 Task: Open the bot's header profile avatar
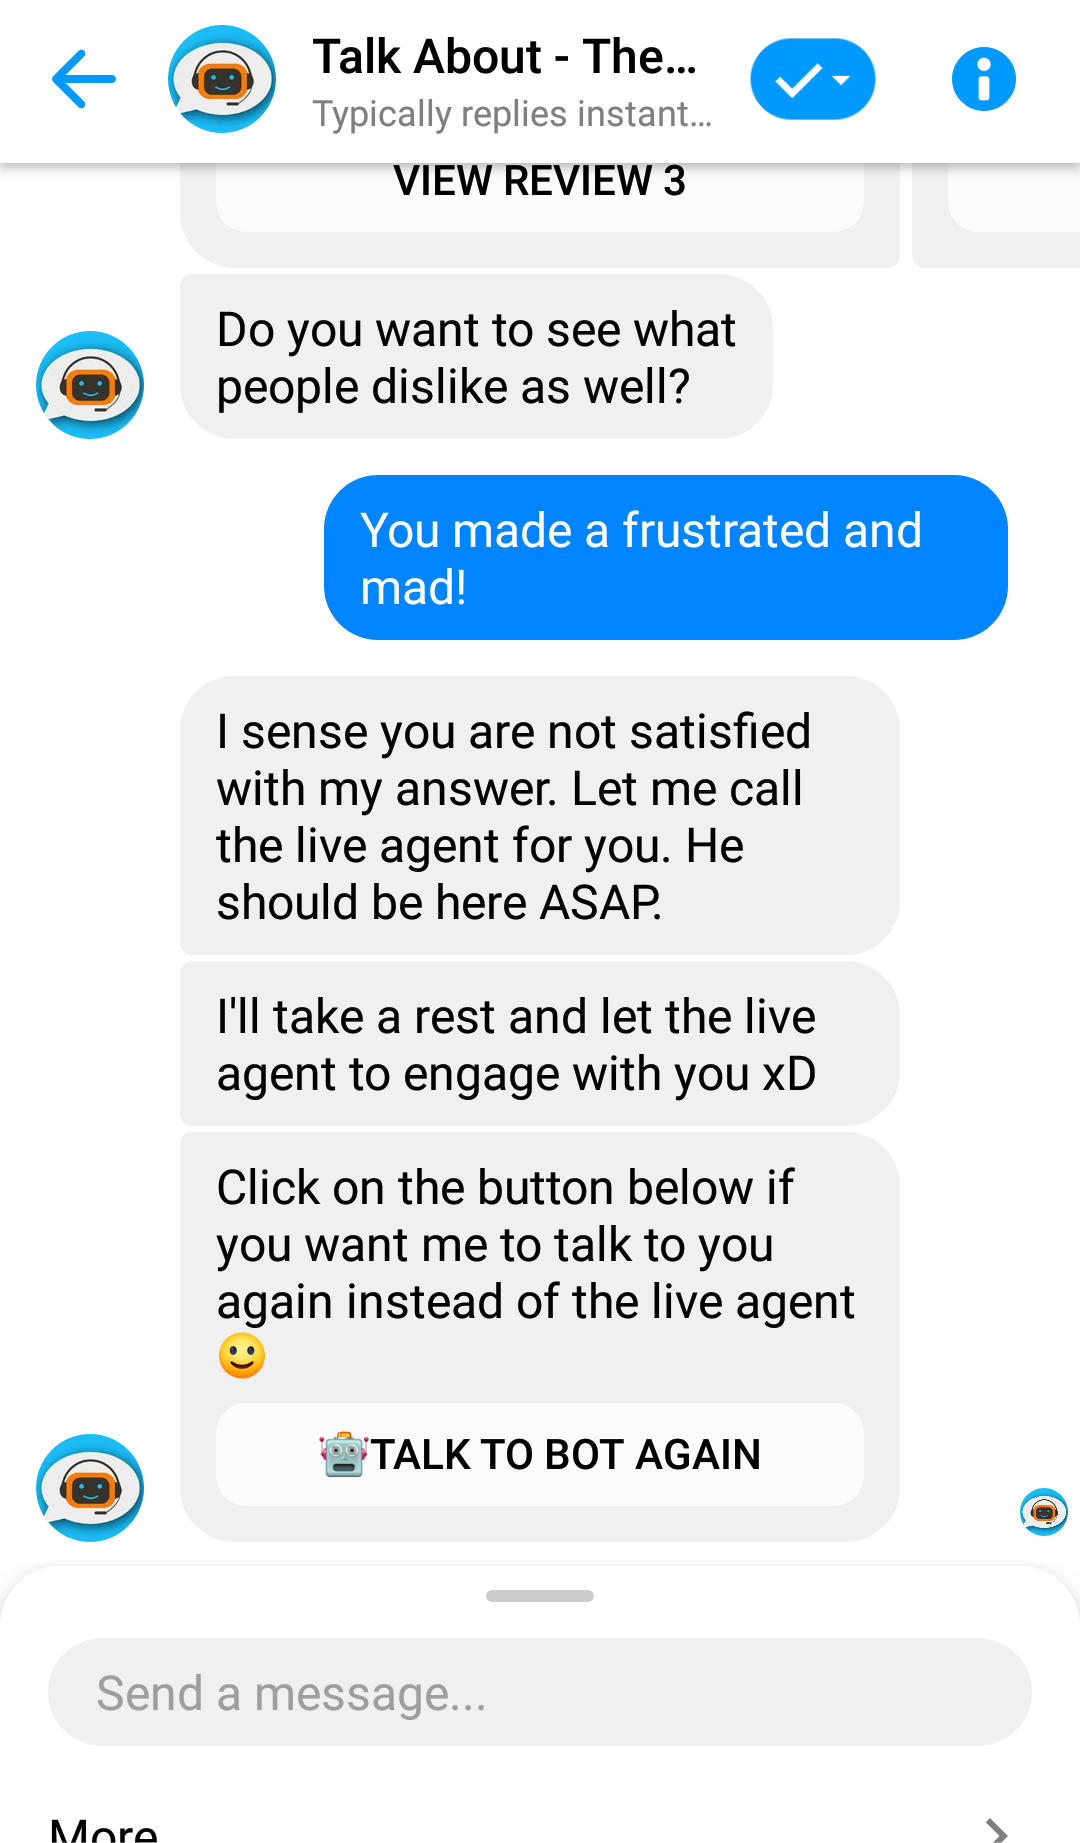(x=222, y=79)
